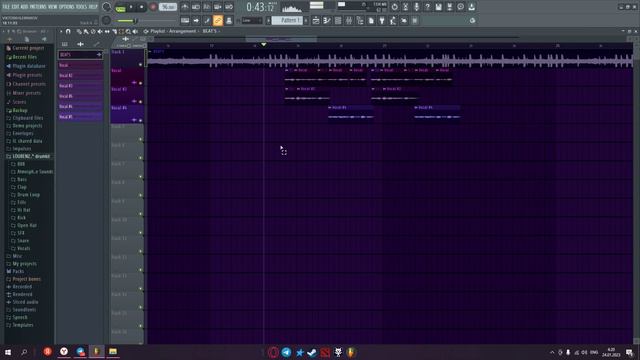Select the Paint brush tool

(x=86, y=31)
